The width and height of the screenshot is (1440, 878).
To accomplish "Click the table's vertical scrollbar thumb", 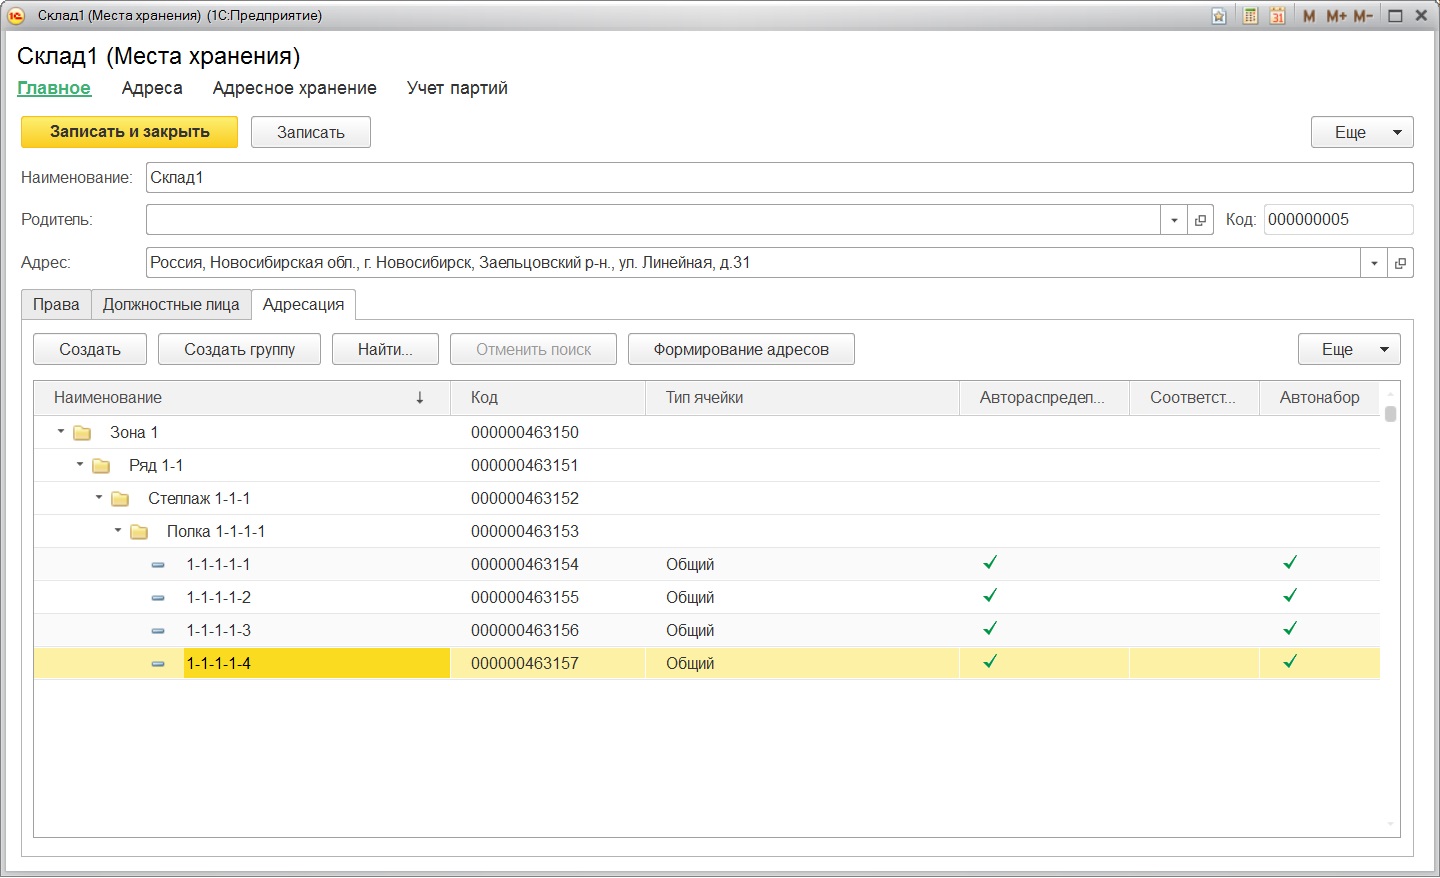I will pos(1390,414).
